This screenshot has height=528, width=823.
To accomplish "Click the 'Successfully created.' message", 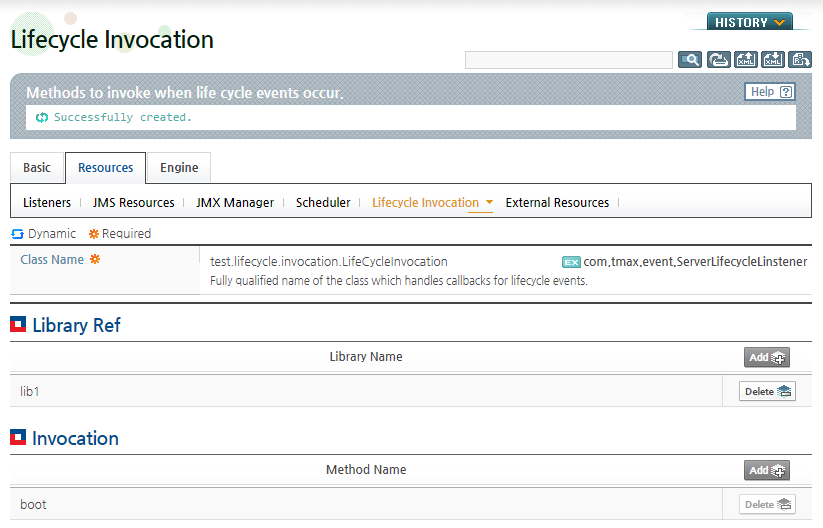I will coord(123,117).
